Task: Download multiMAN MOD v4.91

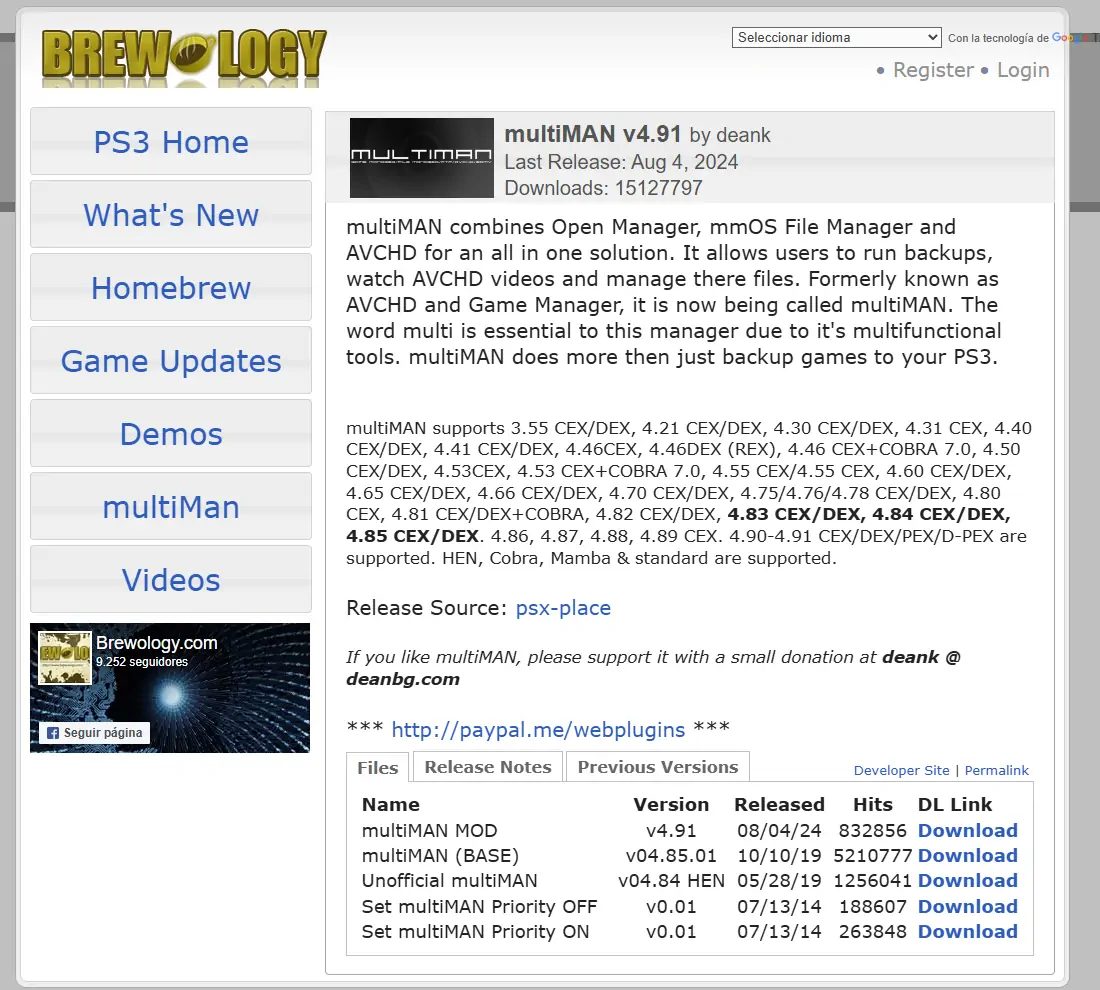Action: coord(967,830)
